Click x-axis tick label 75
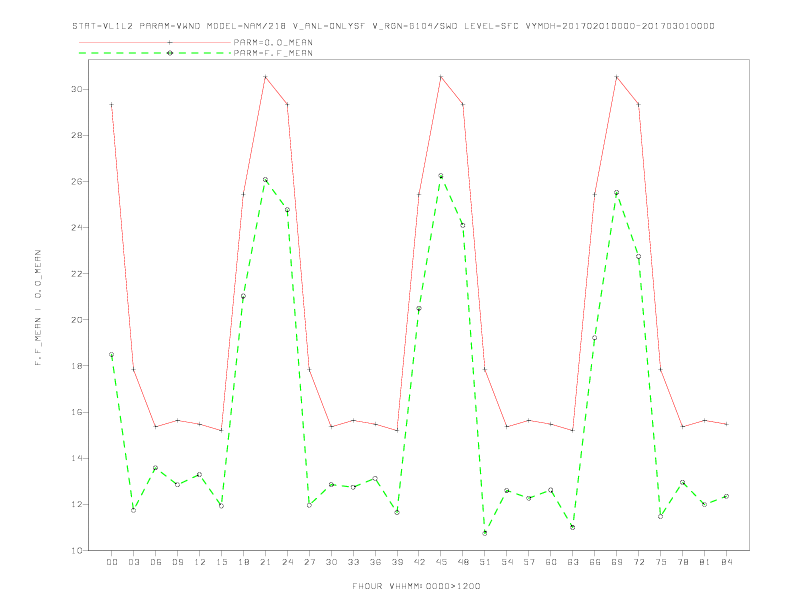 [x=661, y=562]
